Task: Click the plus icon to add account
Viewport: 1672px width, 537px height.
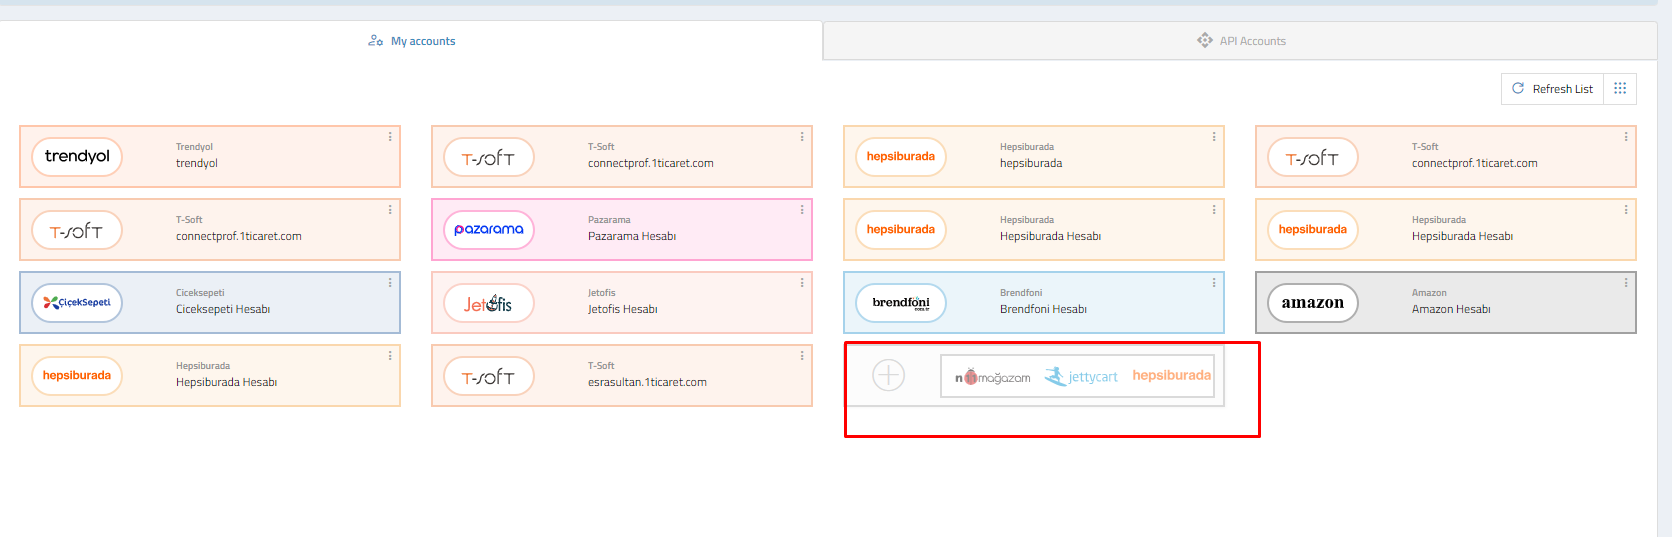Action: (x=888, y=376)
